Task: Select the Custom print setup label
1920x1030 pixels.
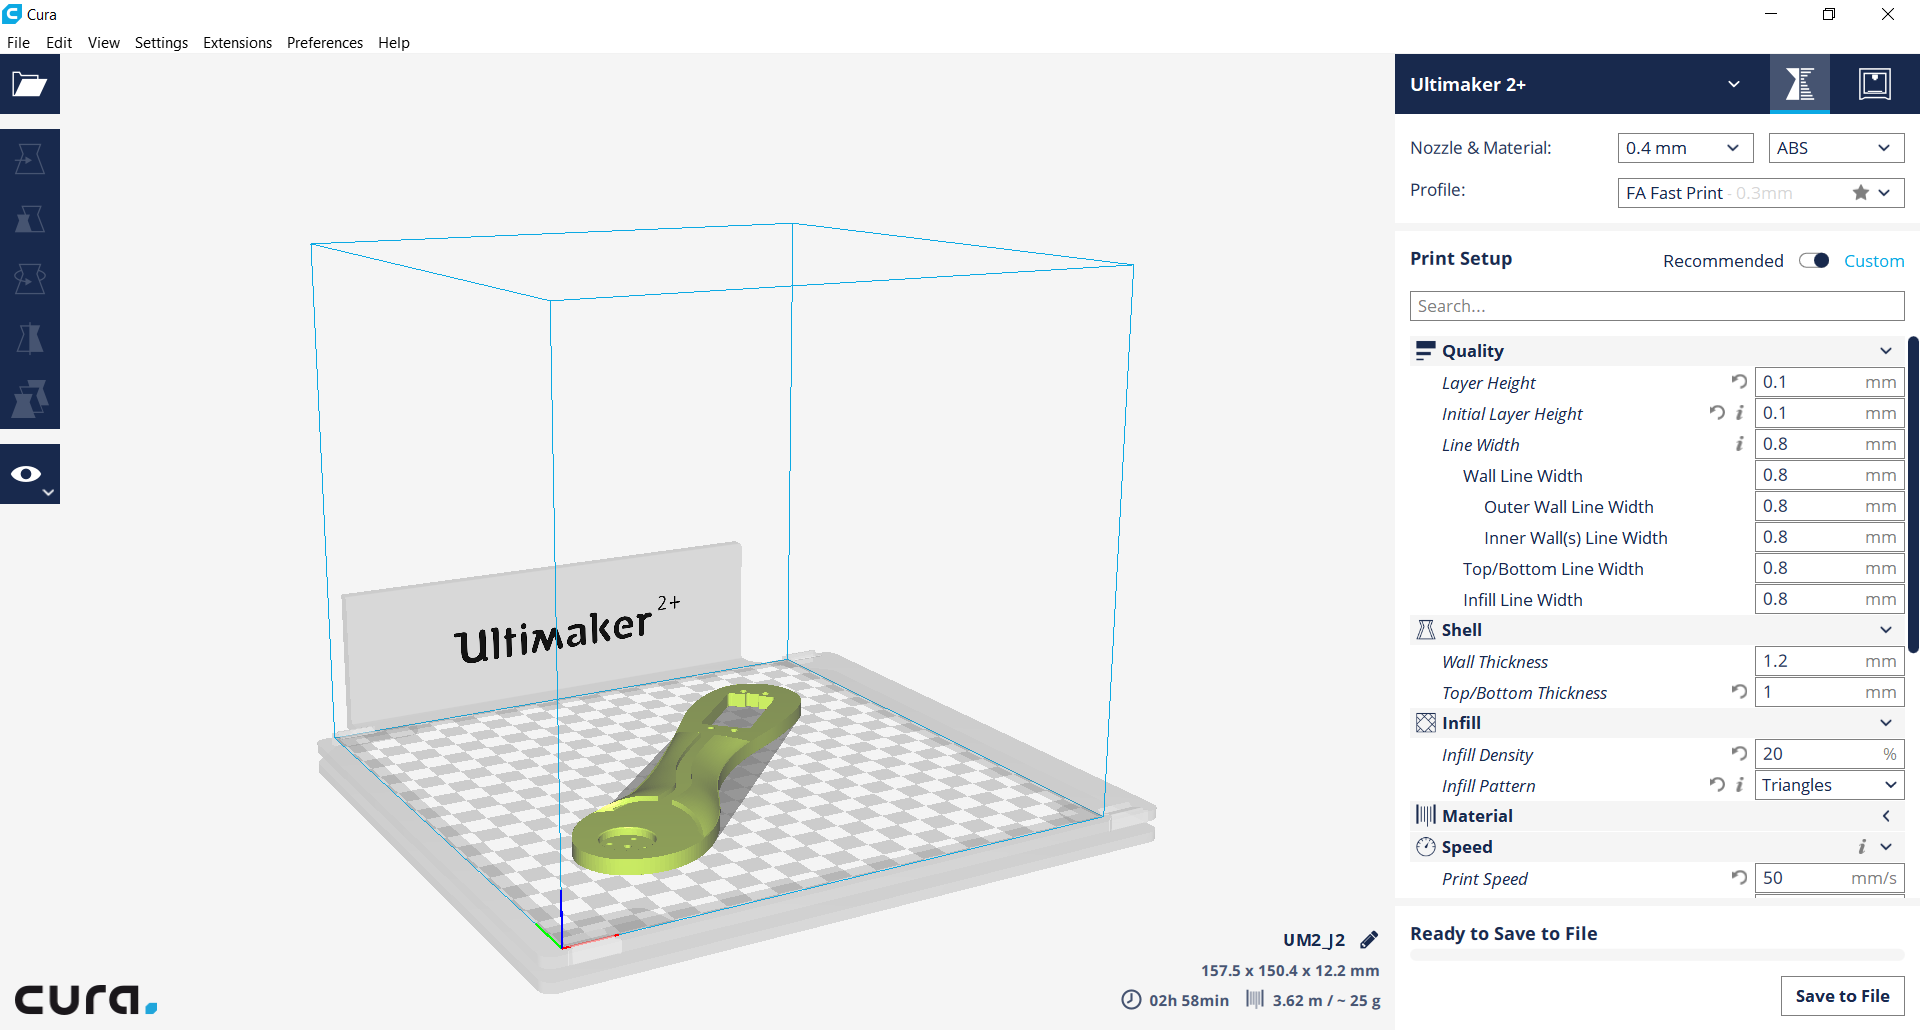Action: 1874,261
